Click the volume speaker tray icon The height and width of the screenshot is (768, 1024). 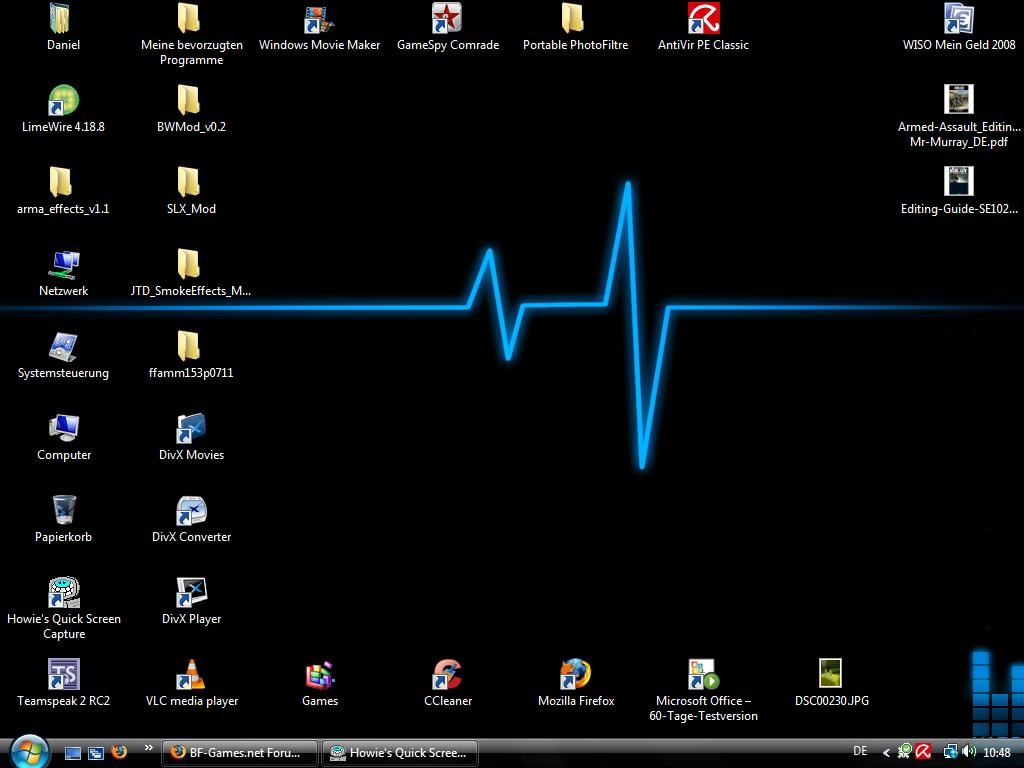[x=968, y=752]
